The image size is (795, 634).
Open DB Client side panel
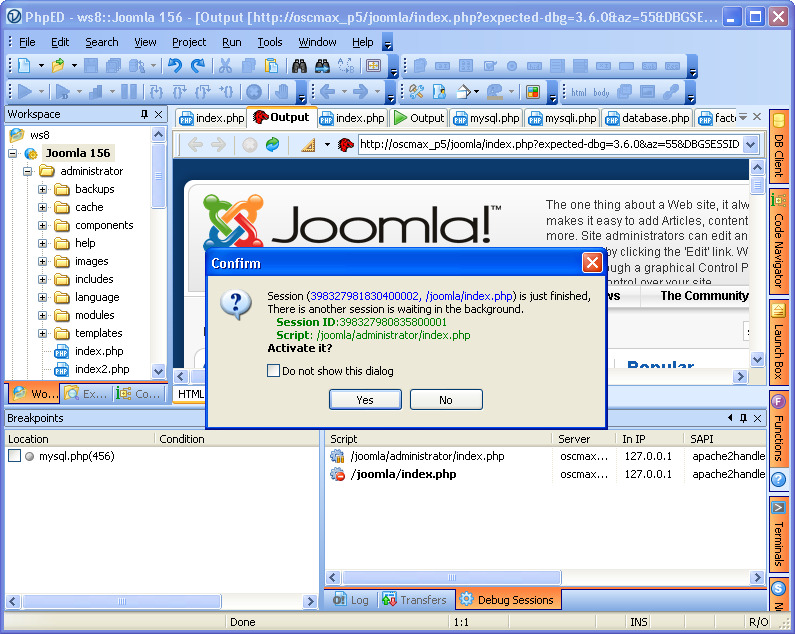tap(779, 146)
